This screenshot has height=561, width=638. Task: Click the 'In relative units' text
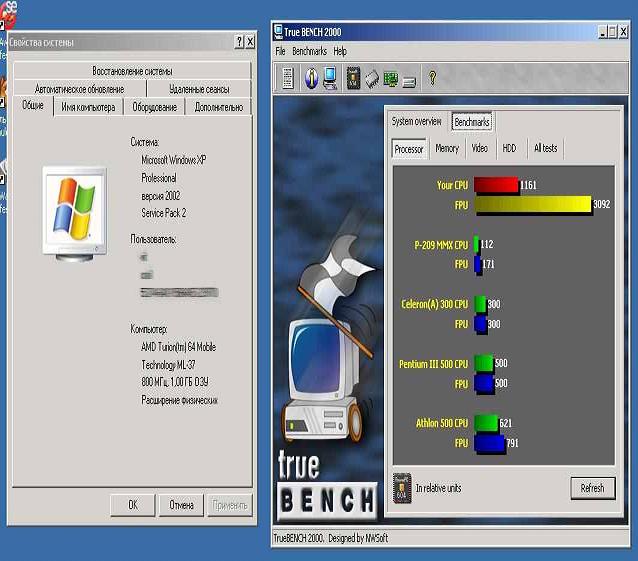click(x=439, y=488)
